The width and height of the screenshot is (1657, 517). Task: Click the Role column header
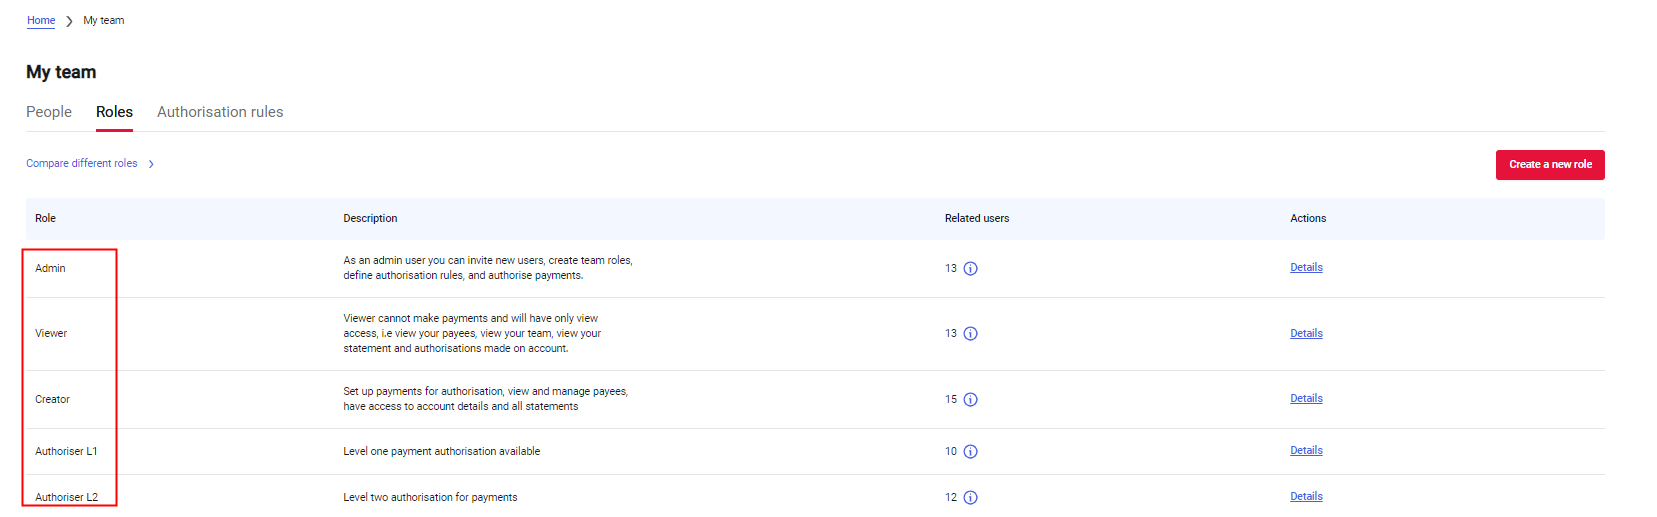(45, 218)
